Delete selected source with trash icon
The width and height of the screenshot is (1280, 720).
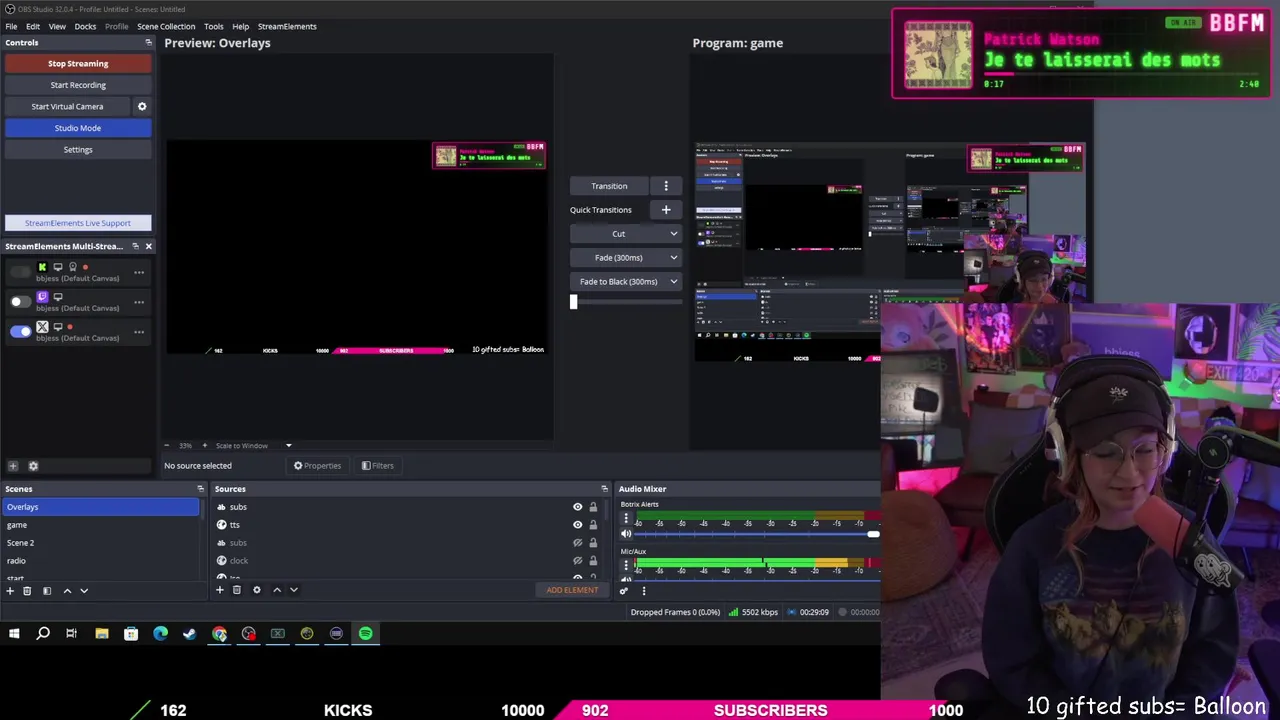point(237,590)
